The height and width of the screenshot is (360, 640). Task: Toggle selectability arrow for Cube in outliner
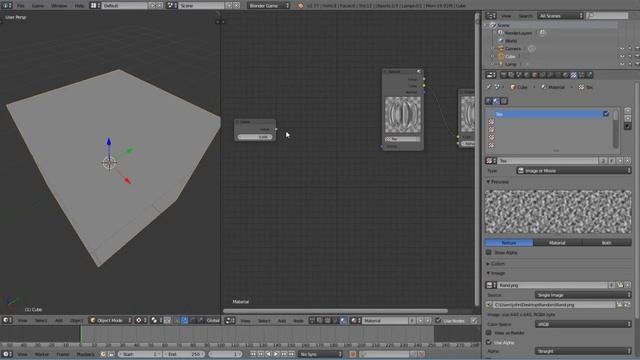[x=630, y=56]
